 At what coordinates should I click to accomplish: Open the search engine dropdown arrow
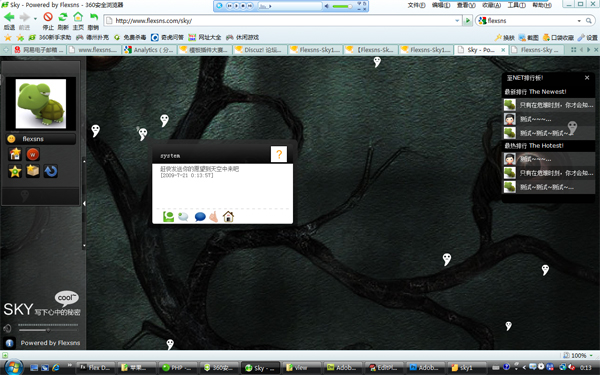[x=579, y=21]
